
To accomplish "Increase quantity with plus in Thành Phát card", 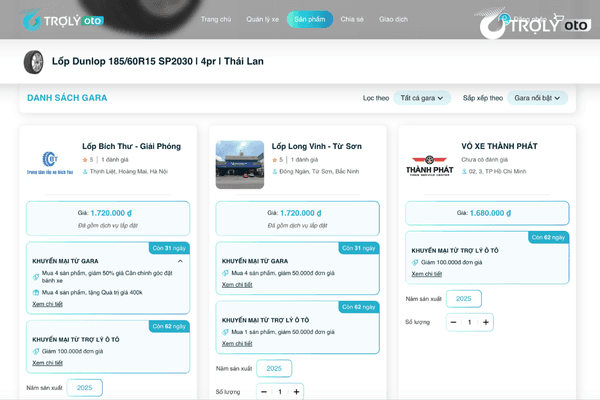I will [x=486, y=322].
